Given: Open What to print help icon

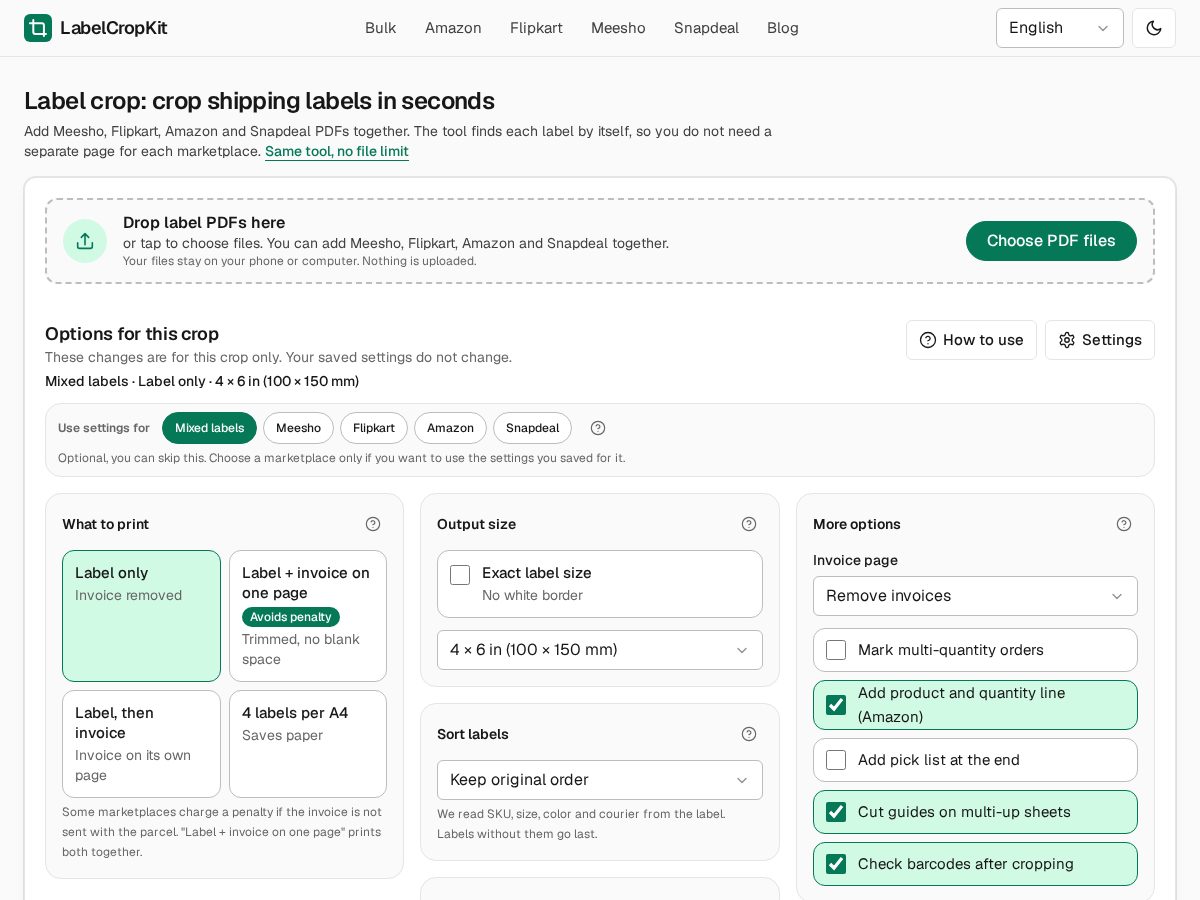Looking at the screenshot, I should pyautogui.click(x=373, y=524).
